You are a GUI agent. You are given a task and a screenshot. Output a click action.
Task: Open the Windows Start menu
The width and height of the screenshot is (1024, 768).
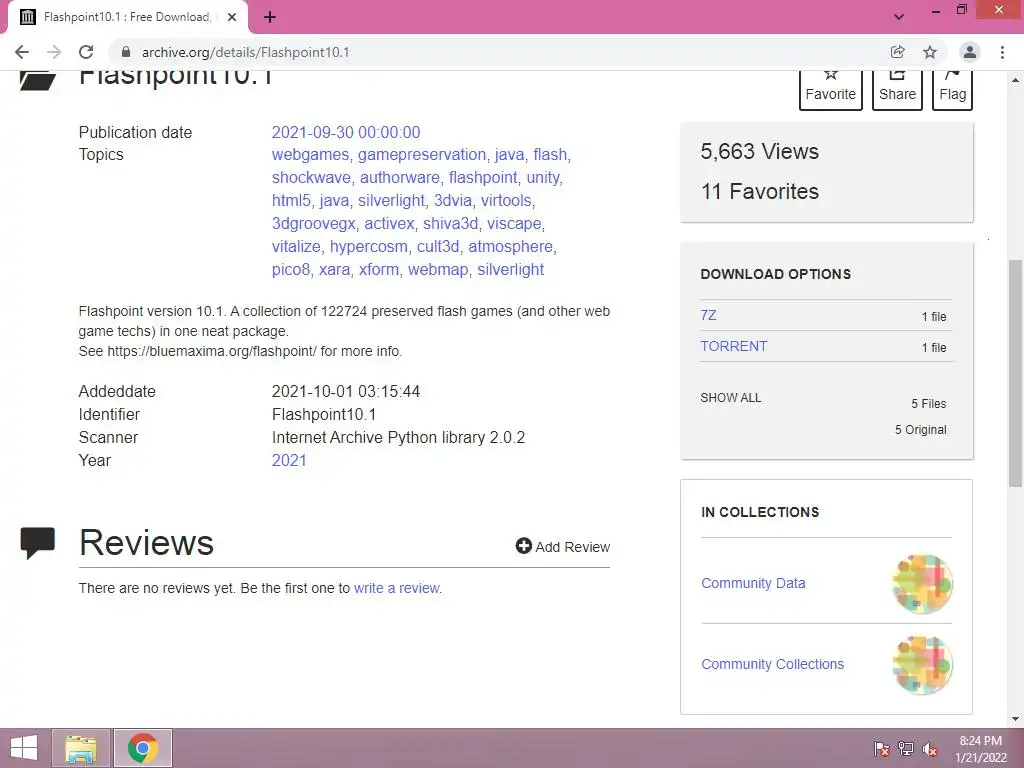24,748
